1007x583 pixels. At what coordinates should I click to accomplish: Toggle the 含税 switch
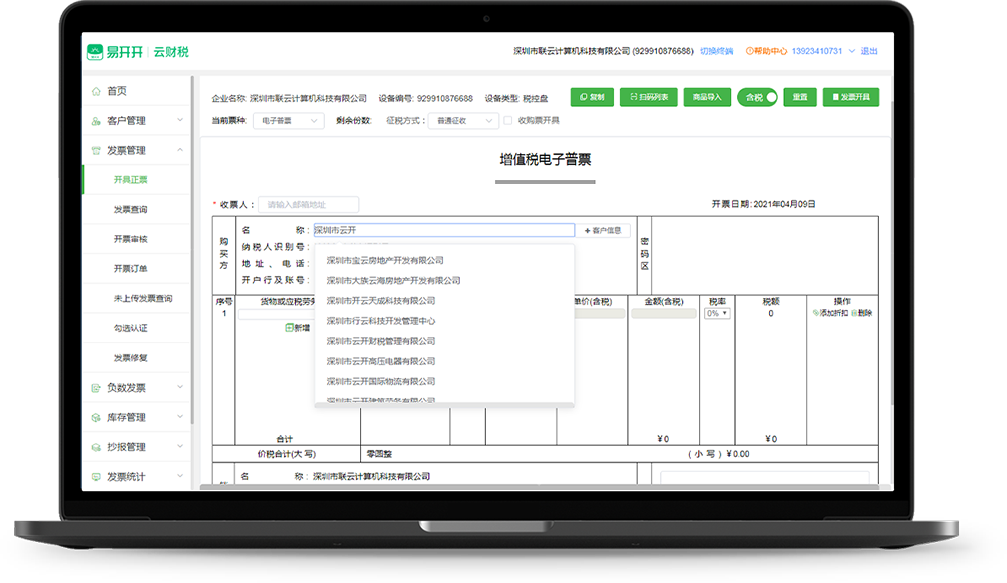(x=758, y=97)
